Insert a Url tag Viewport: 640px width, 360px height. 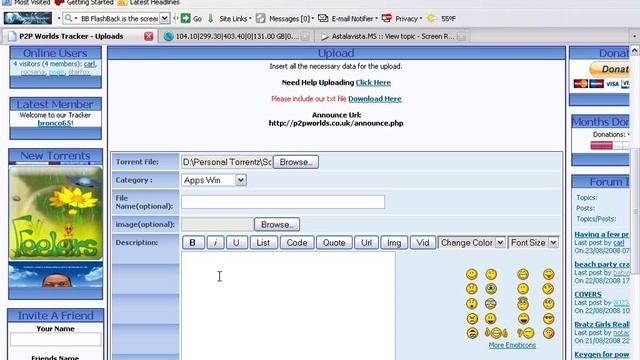click(367, 242)
